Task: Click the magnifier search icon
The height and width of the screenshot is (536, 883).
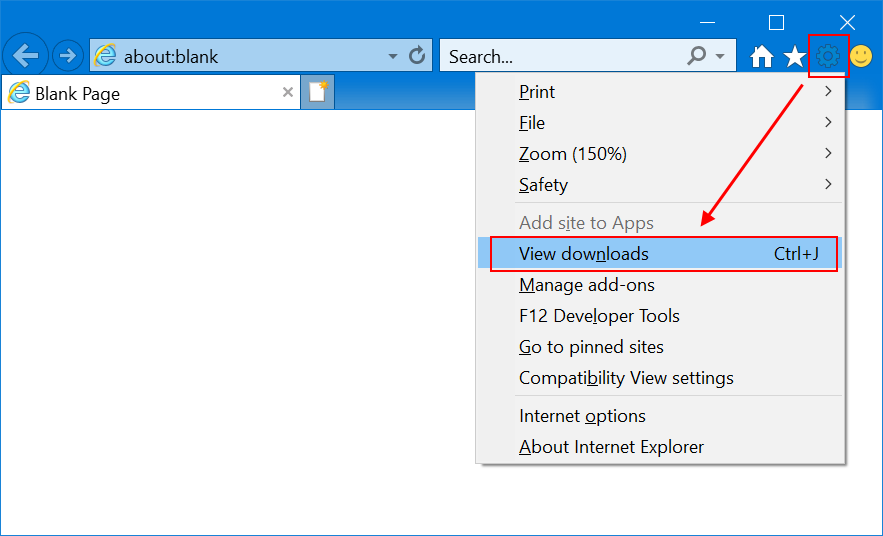Action: click(697, 55)
